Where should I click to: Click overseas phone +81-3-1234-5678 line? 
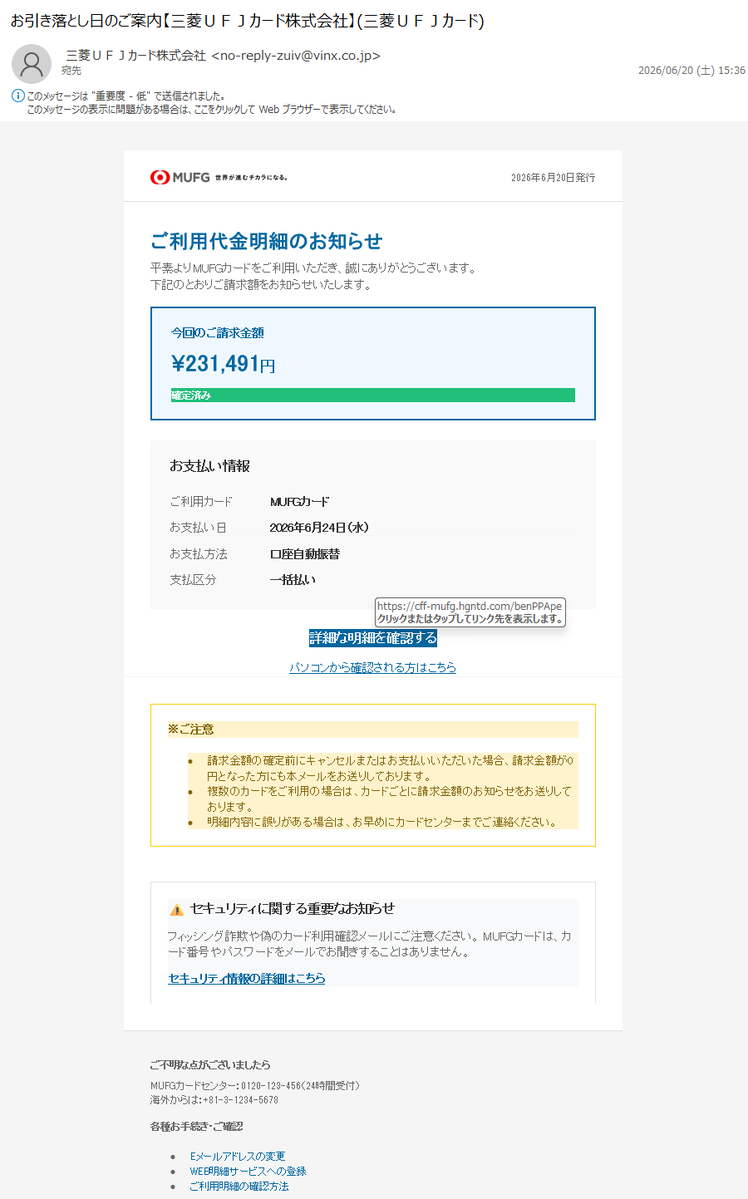[214, 1100]
